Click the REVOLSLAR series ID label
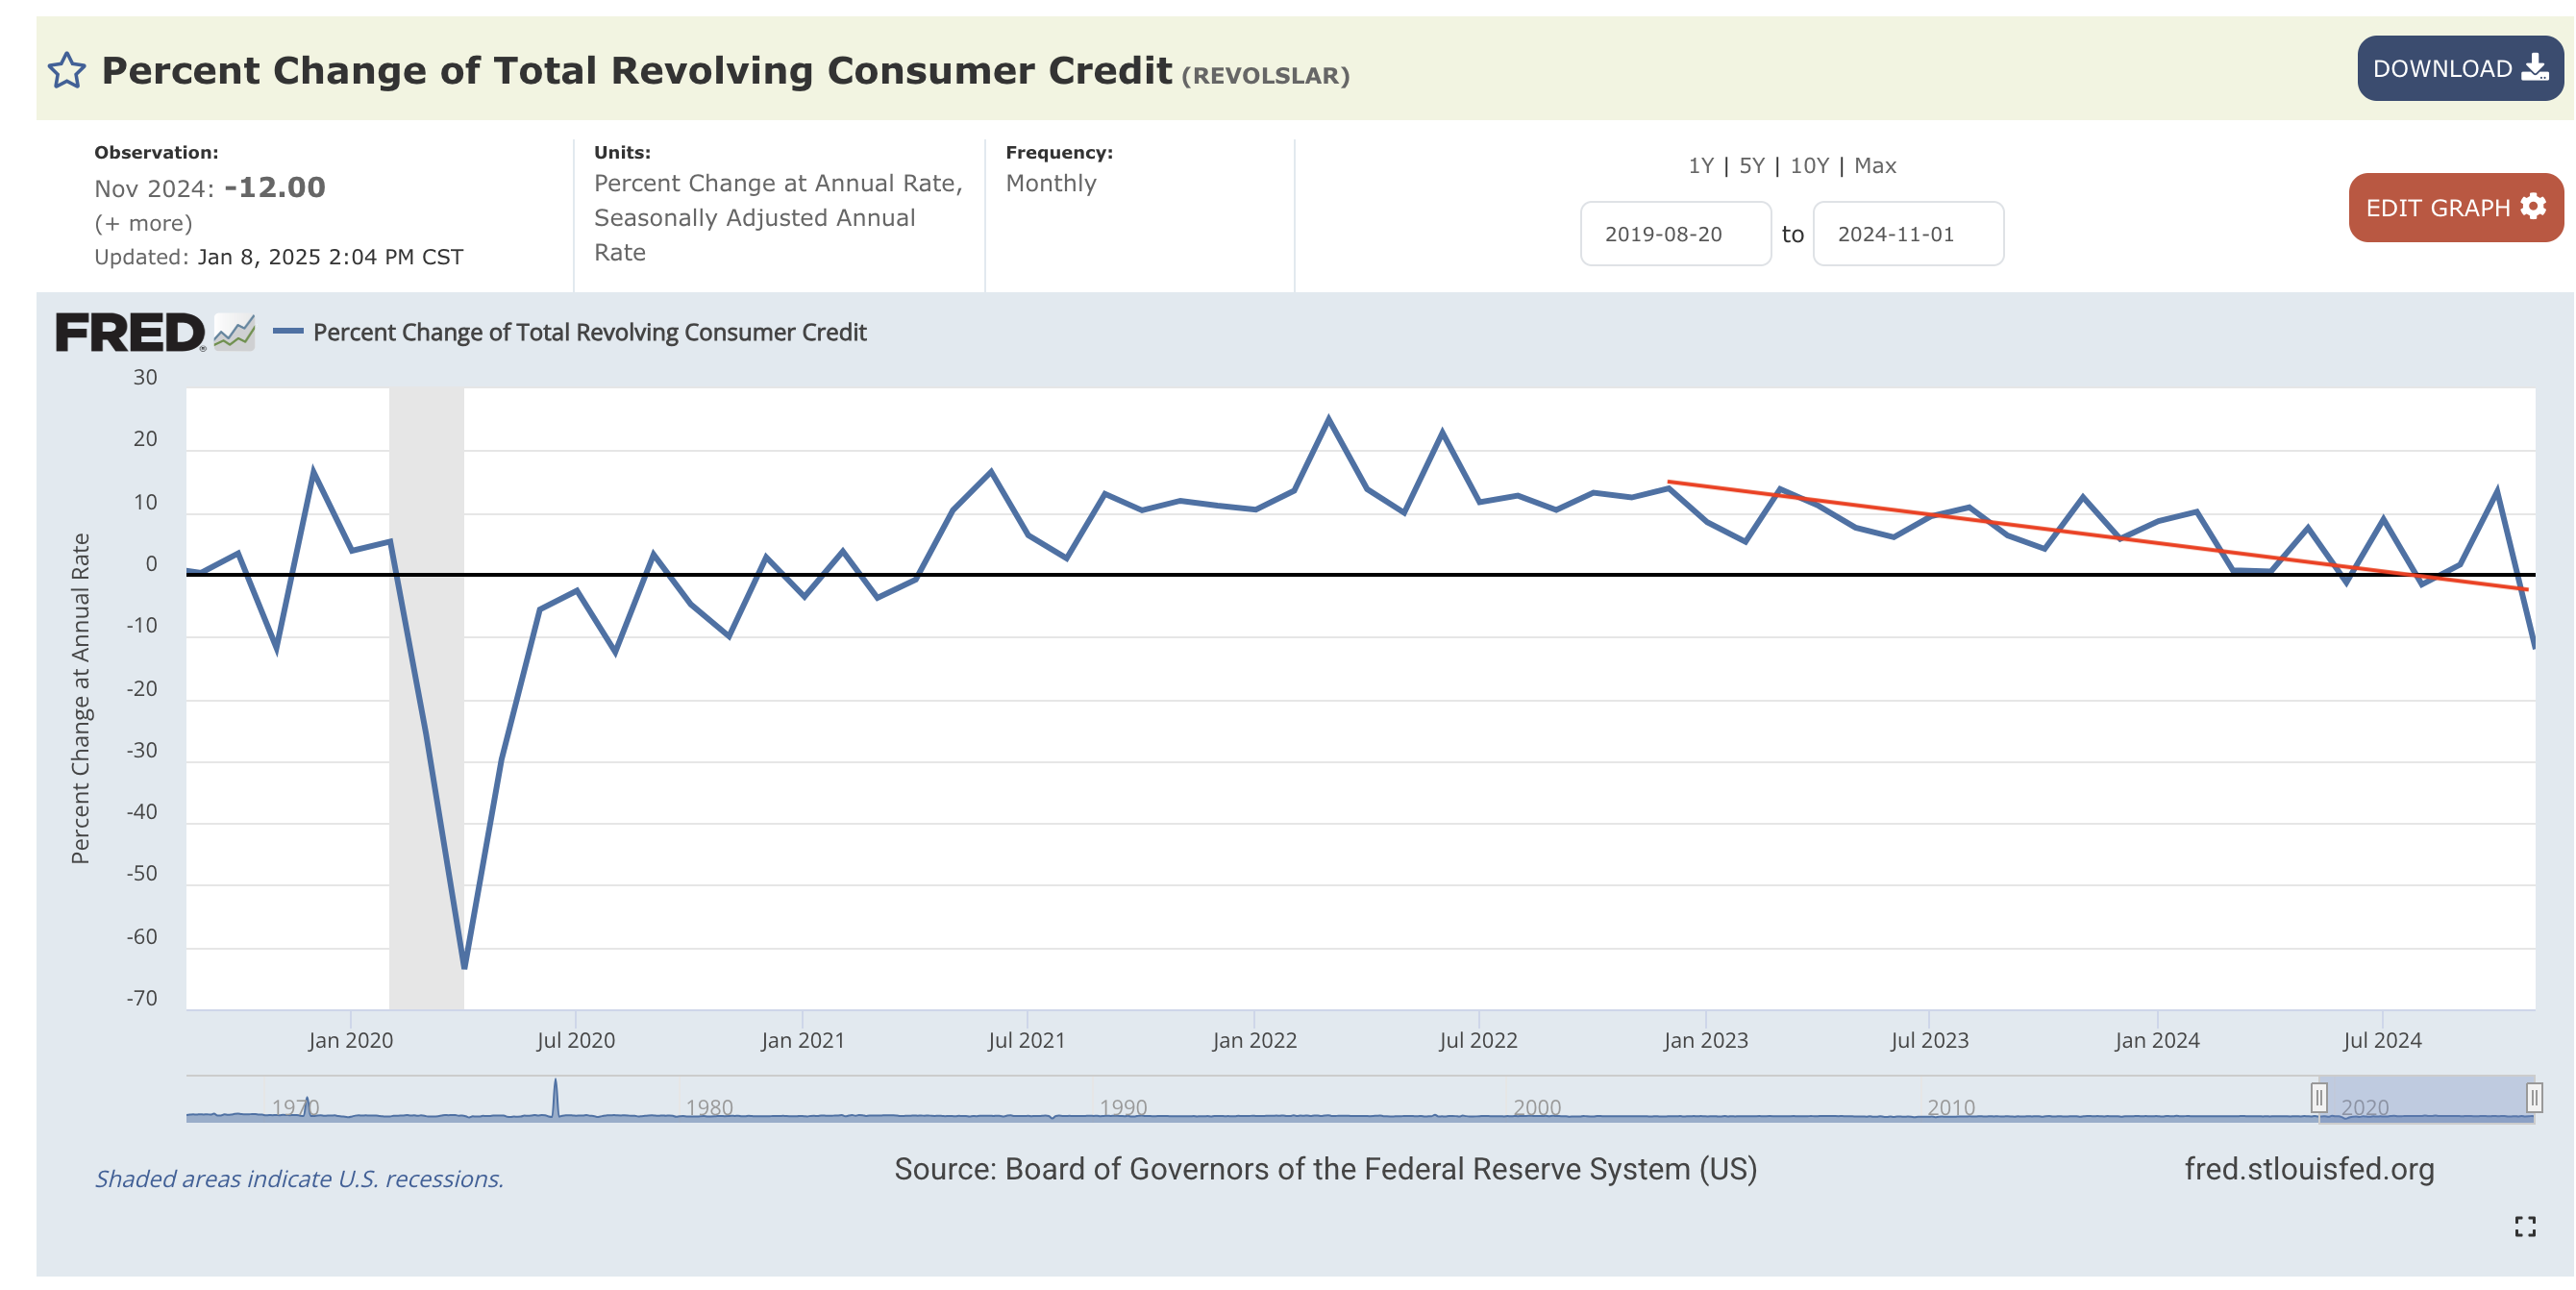 pos(1266,76)
